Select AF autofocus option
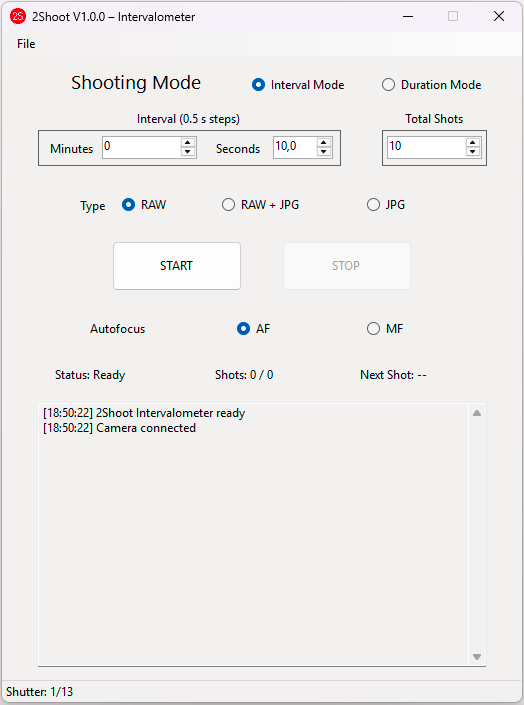The width and height of the screenshot is (524, 705). click(243, 329)
